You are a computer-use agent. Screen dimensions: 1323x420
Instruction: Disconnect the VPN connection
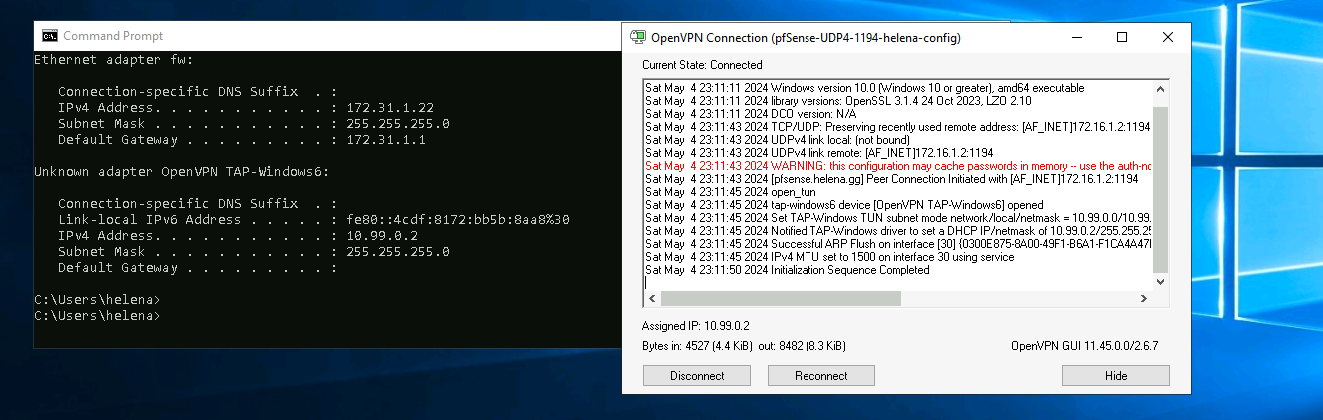[x=696, y=376]
